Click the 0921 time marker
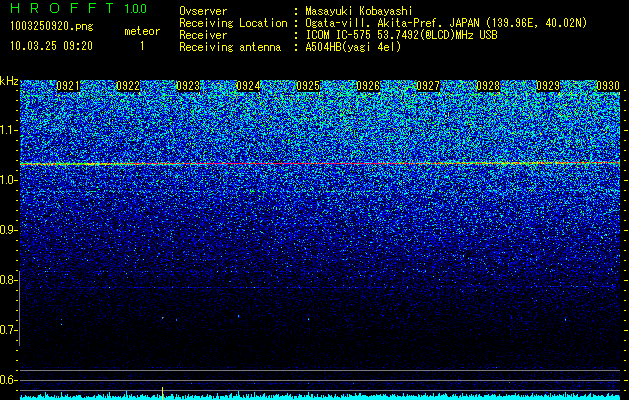Image resolution: width=629 pixels, height=400 pixels. coord(68,86)
